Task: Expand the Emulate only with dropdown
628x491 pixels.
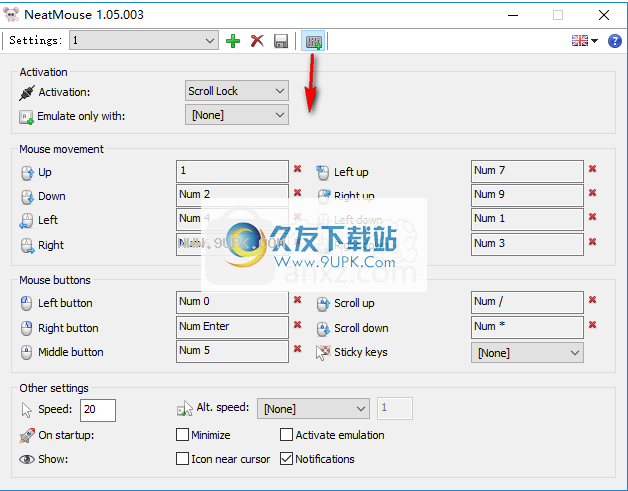Action: tap(237, 115)
